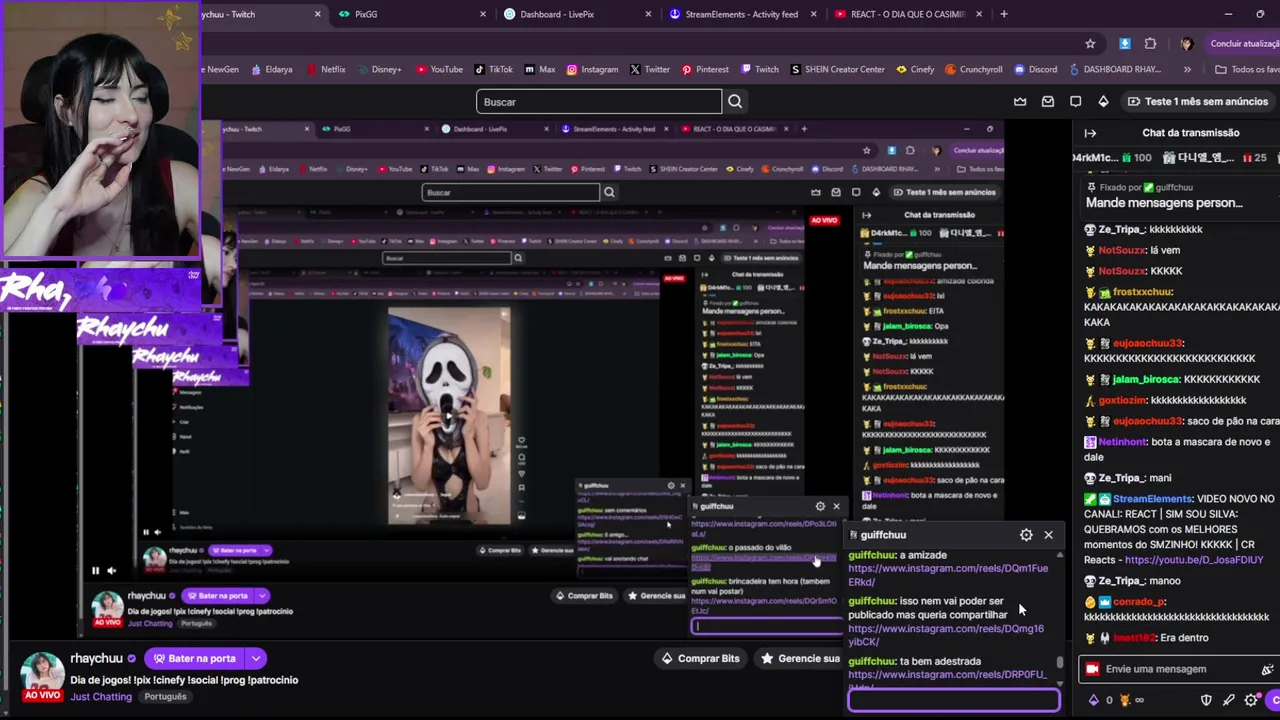Screen dimensions: 1280x720
Task: Click the whisper scroll-up arrow
Action: click(x=1060, y=553)
